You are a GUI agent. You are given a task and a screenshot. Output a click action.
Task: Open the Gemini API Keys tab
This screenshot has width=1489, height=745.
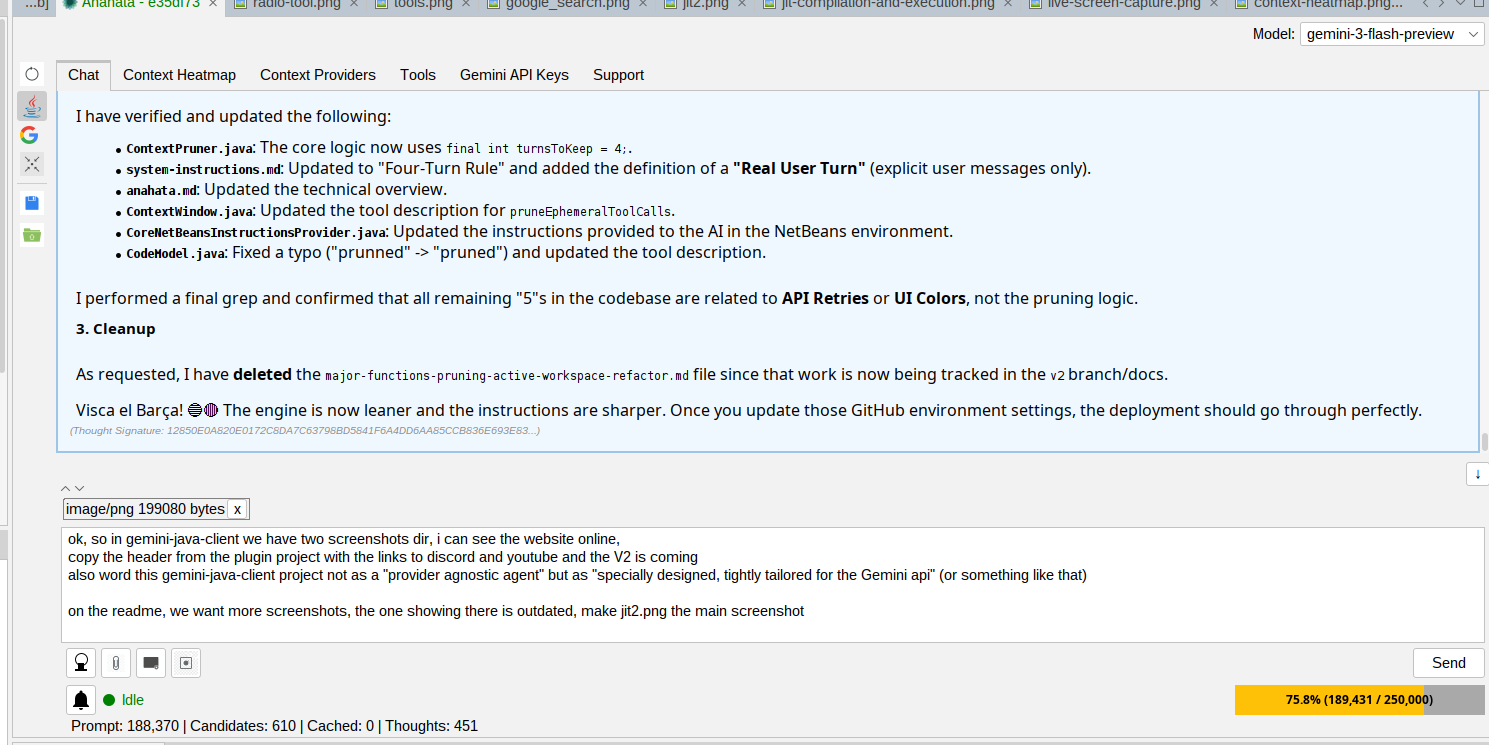(x=514, y=75)
